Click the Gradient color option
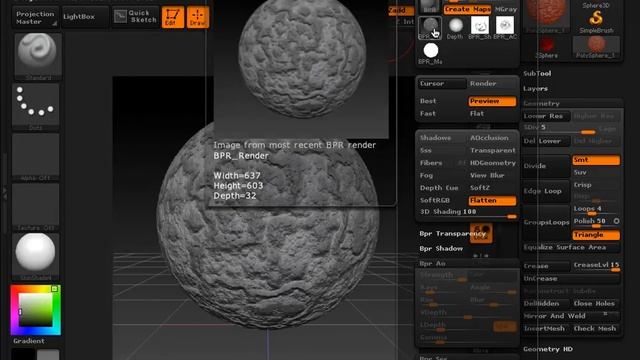 [29, 341]
